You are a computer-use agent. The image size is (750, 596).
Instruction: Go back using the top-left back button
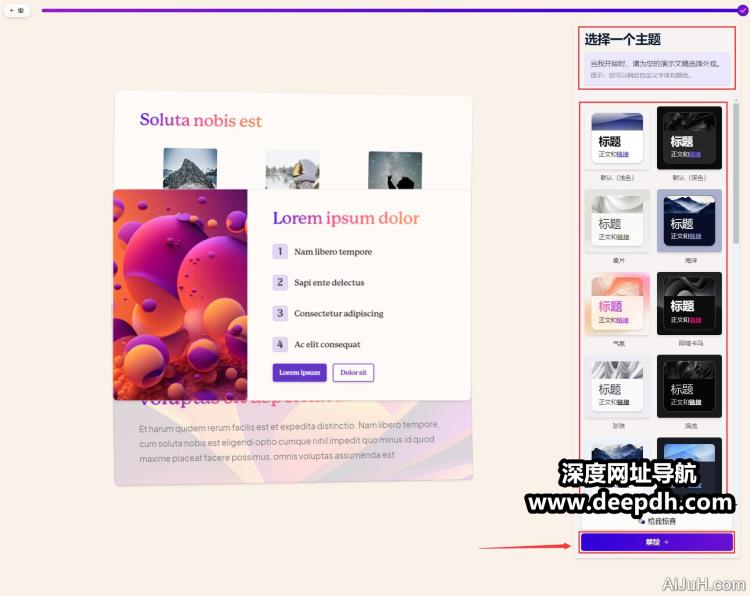tap(17, 10)
